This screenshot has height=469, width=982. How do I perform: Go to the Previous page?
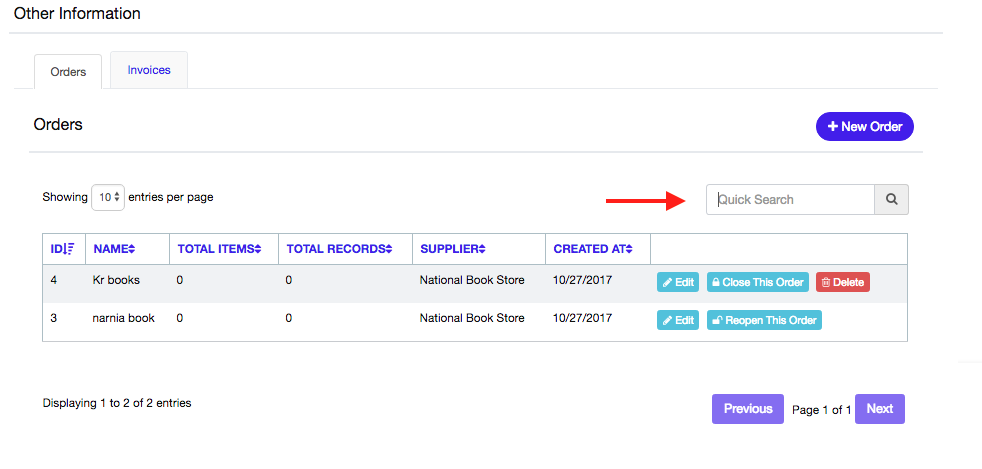coord(748,409)
